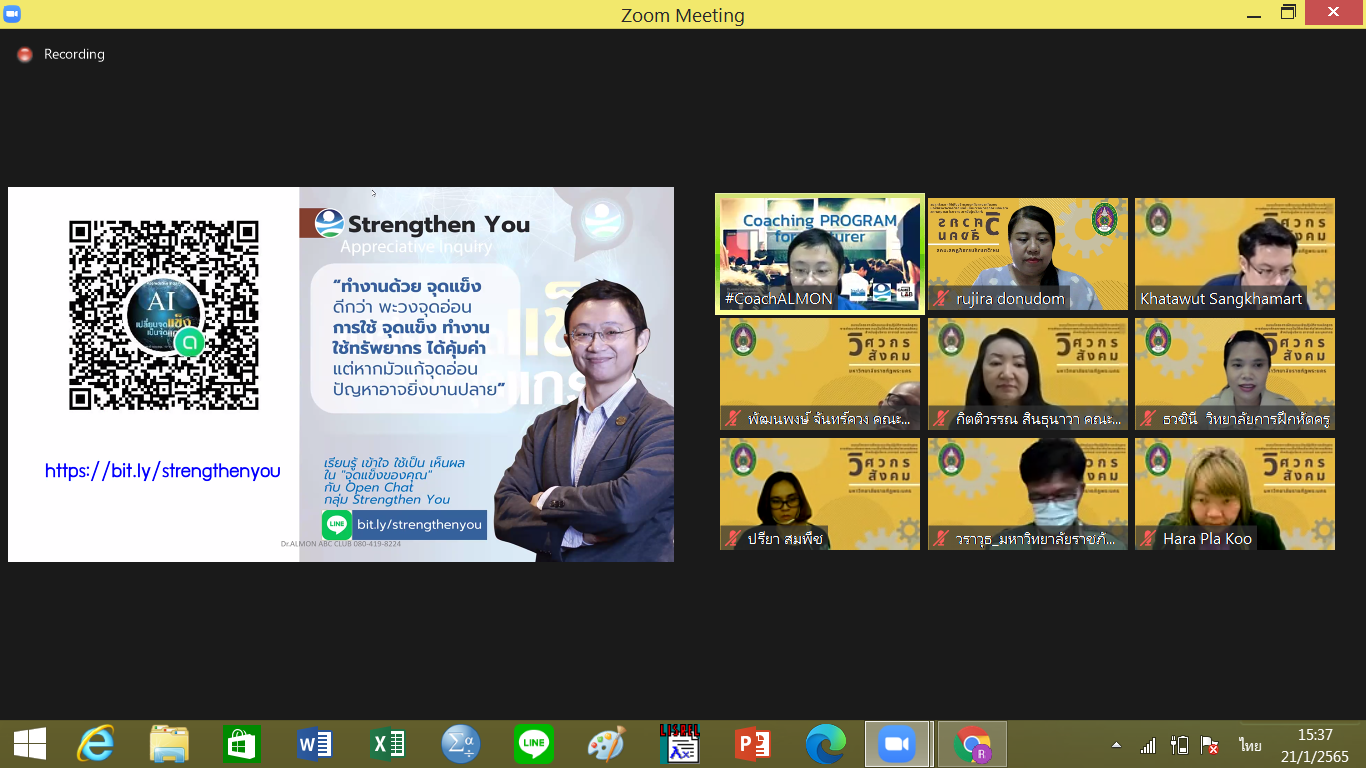Image resolution: width=1366 pixels, height=768 pixels.
Task: Click the Recording status label
Action: 74,55
